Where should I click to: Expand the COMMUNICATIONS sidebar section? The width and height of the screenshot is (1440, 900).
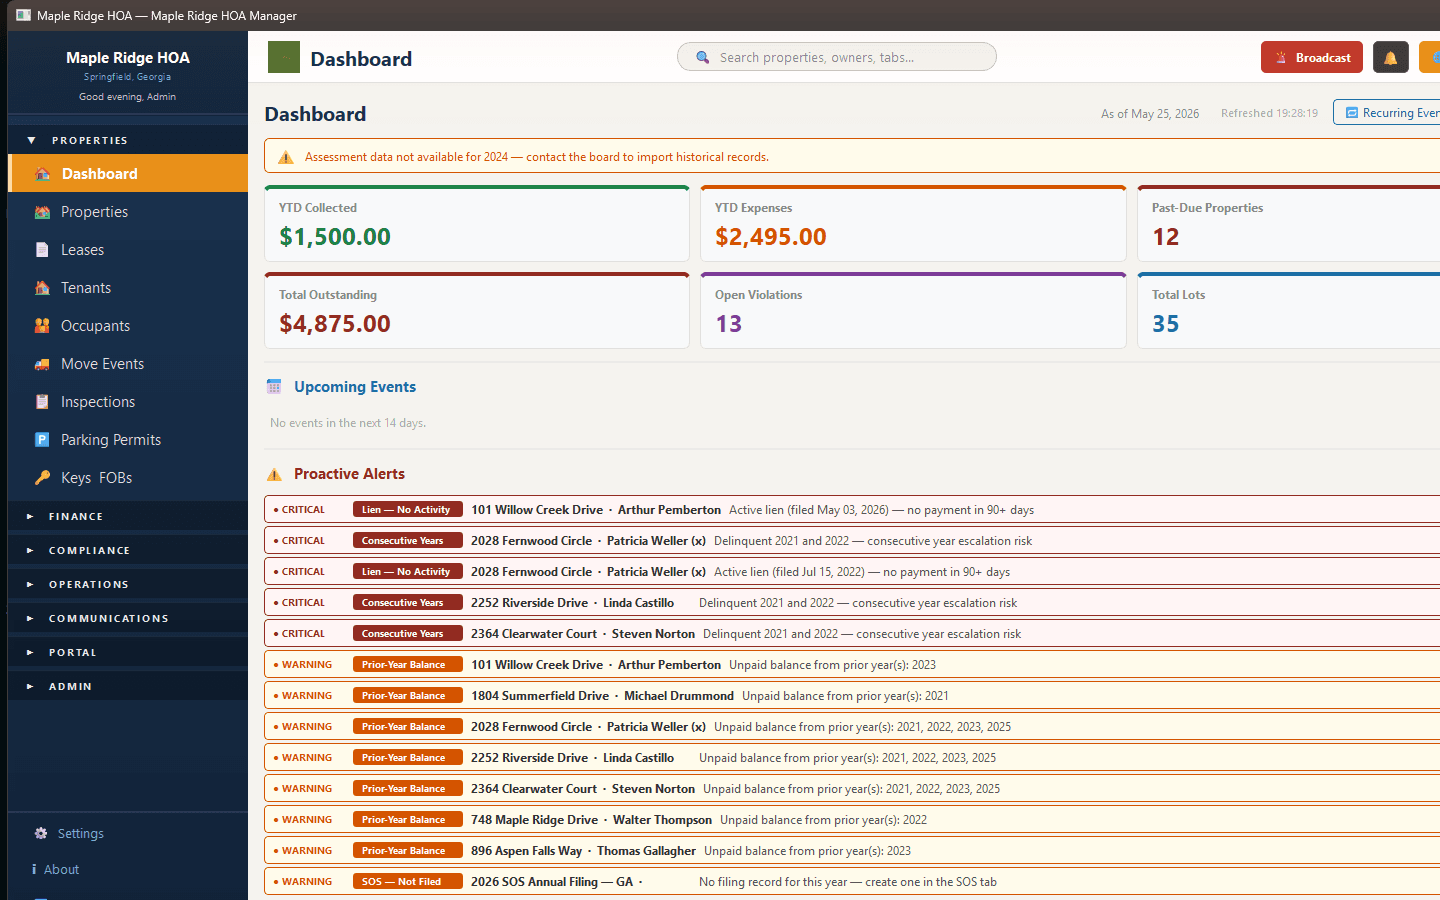click(128, 618)
